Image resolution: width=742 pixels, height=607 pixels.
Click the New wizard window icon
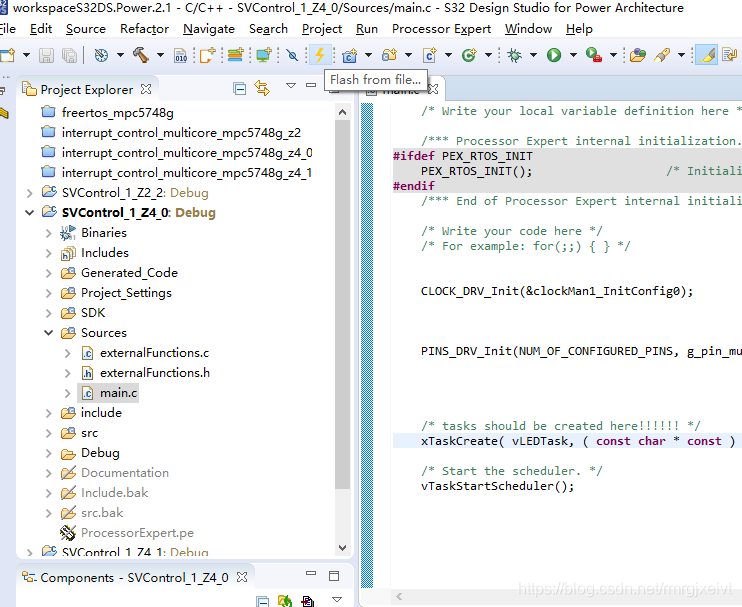9,55
